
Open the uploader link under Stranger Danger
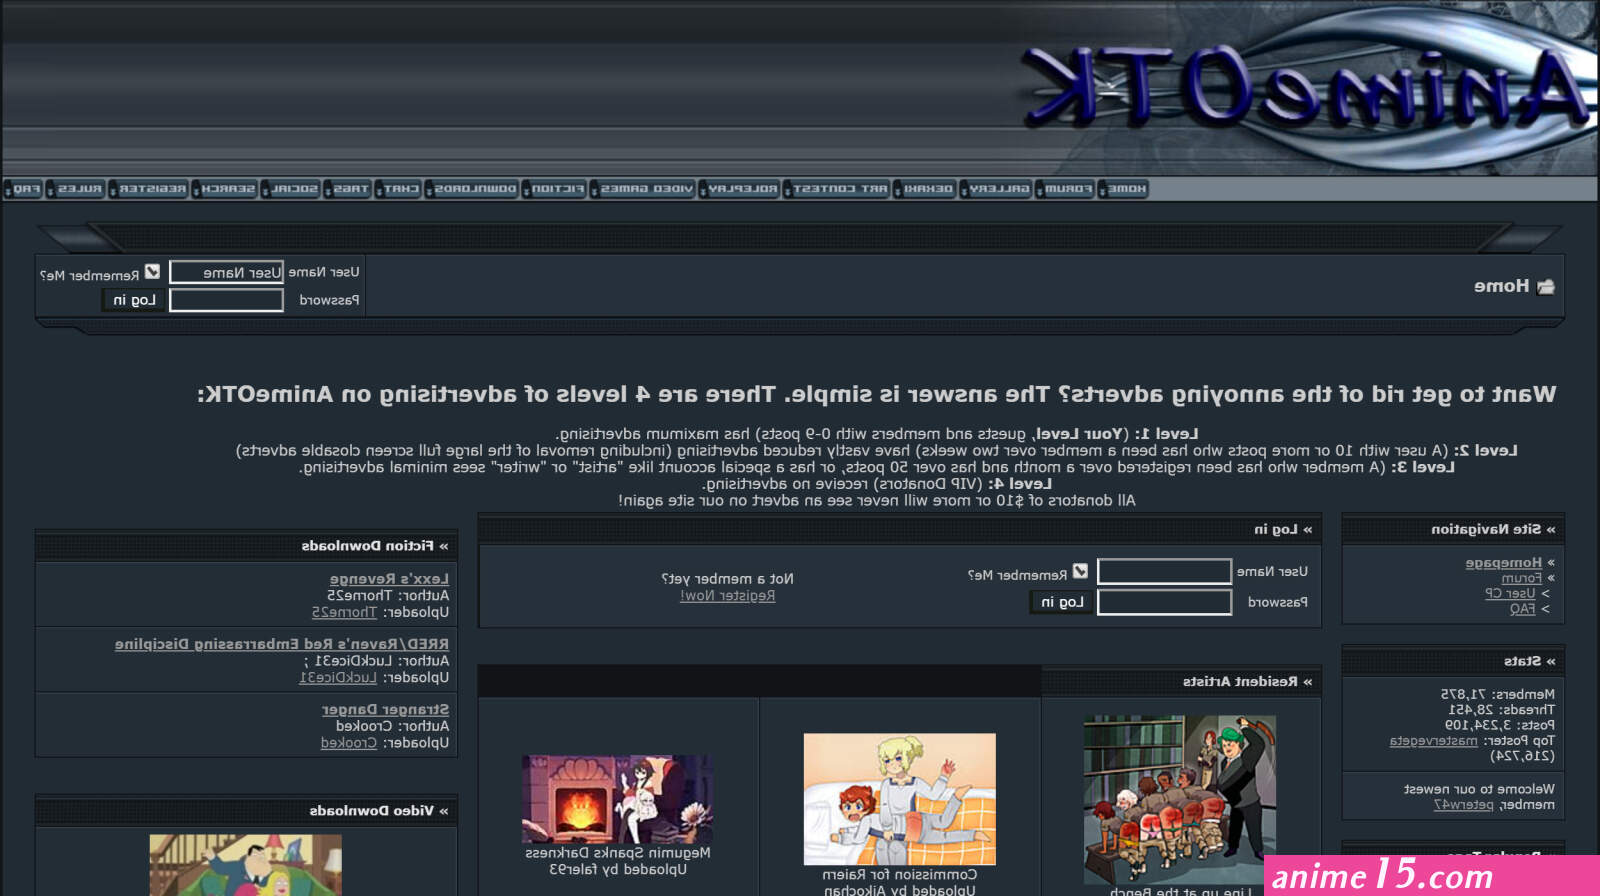(x=348, y=743)
